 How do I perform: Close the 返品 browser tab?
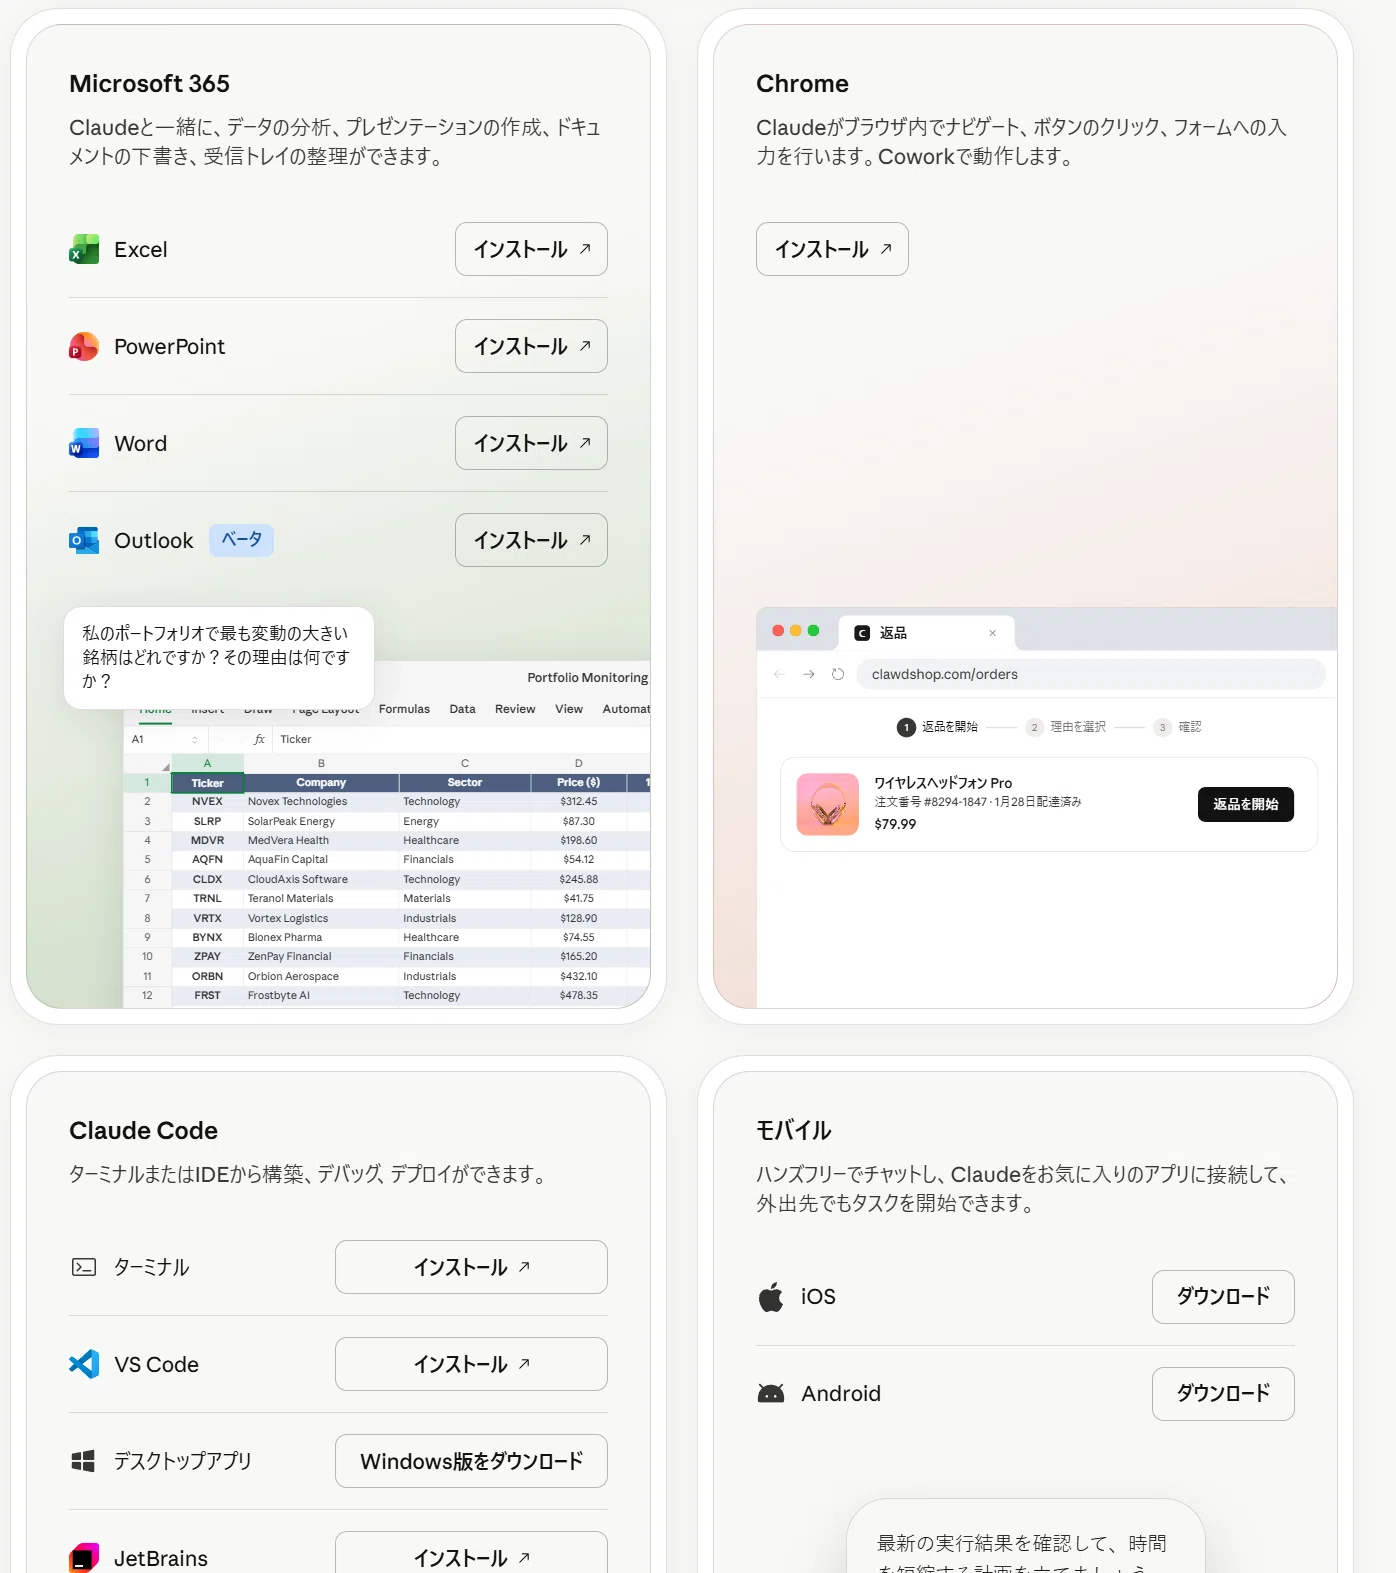coord(993,633)
